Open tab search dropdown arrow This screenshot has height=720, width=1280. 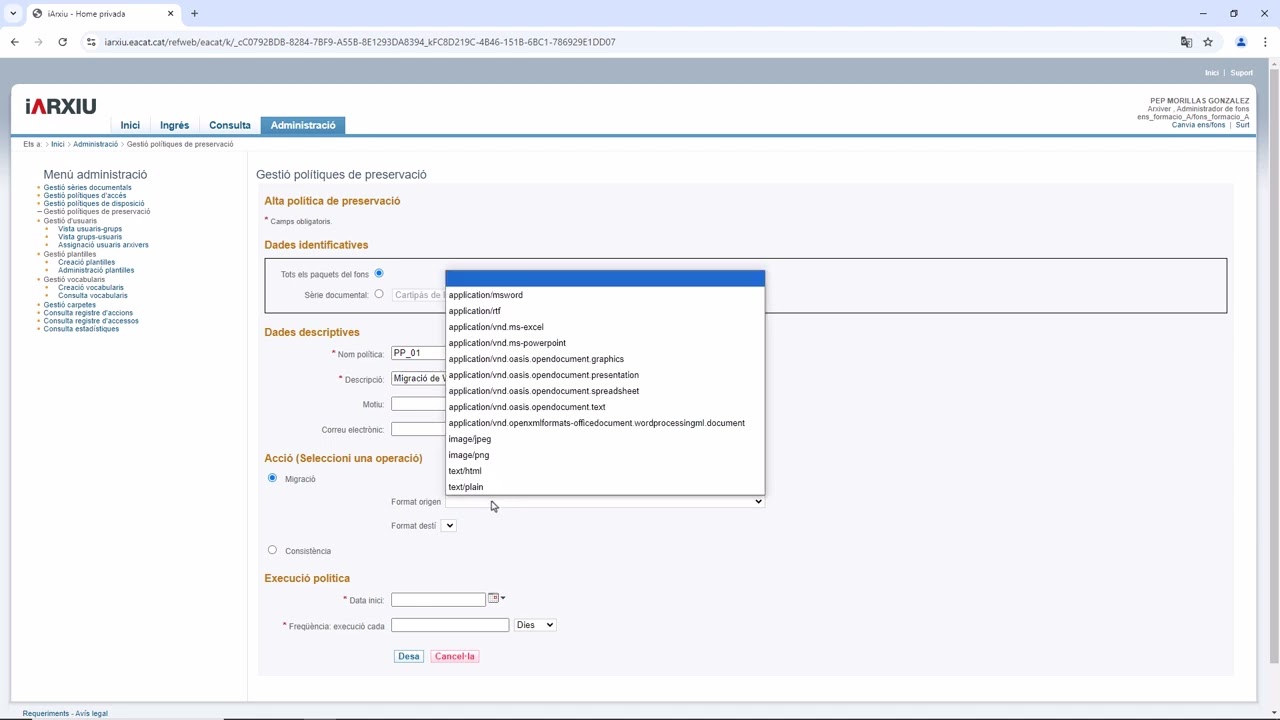pyautogui.click(x=13, y=14)
